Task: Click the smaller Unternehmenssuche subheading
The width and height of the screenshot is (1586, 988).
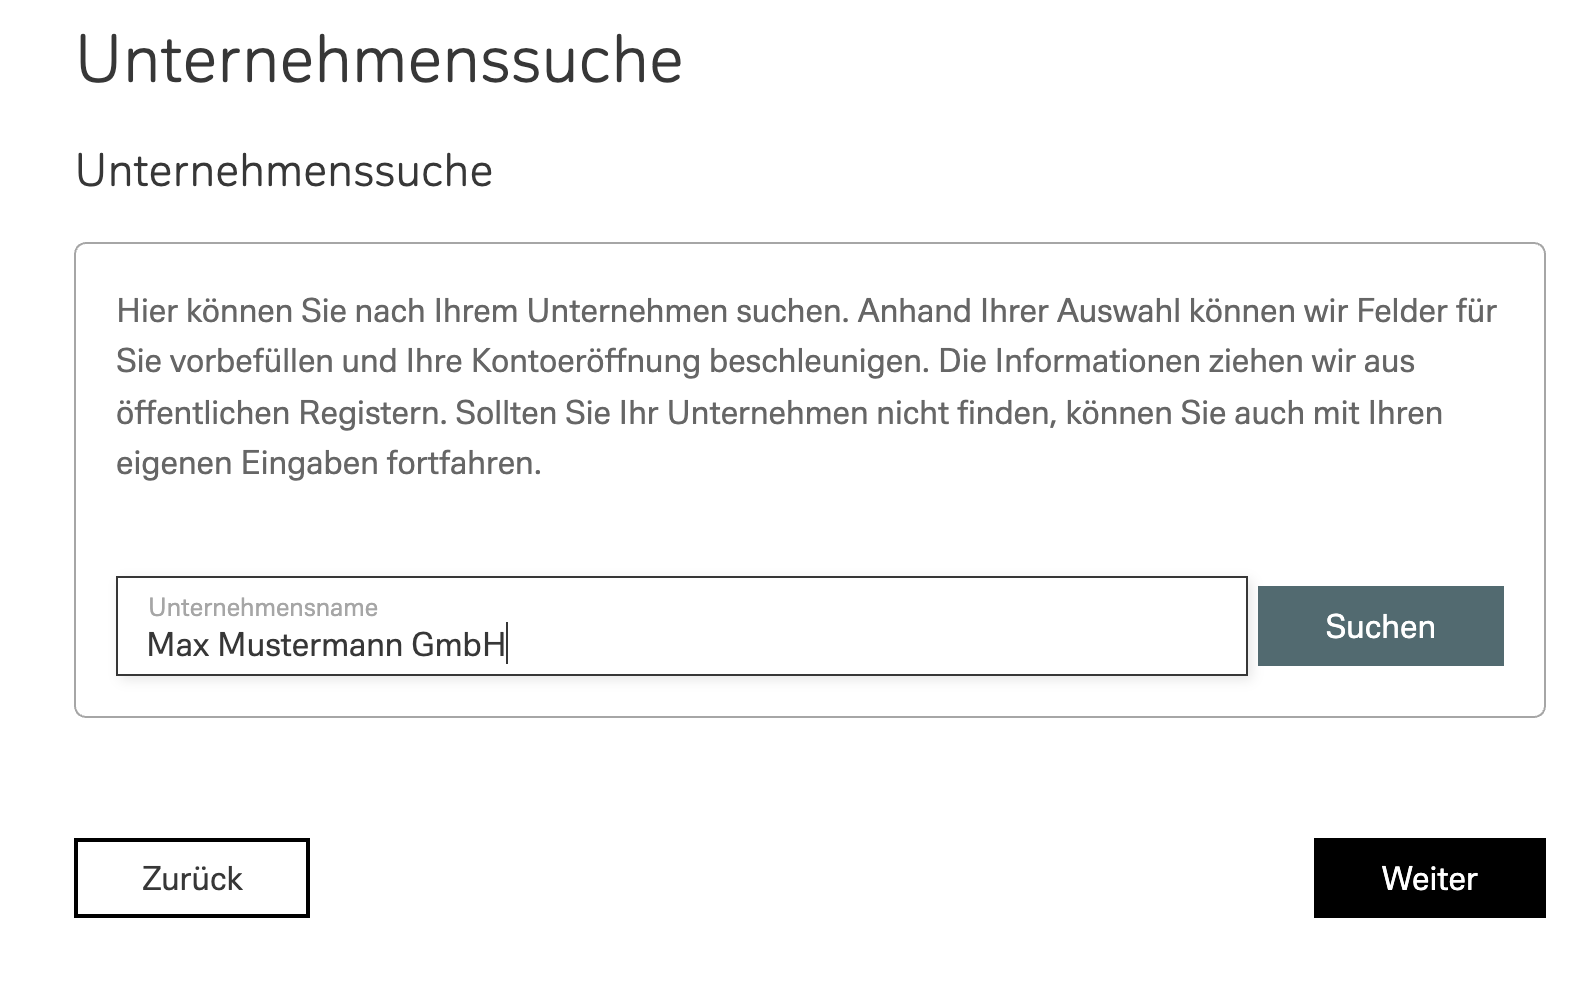Action: pyautogui.click(x=284, y=171)
